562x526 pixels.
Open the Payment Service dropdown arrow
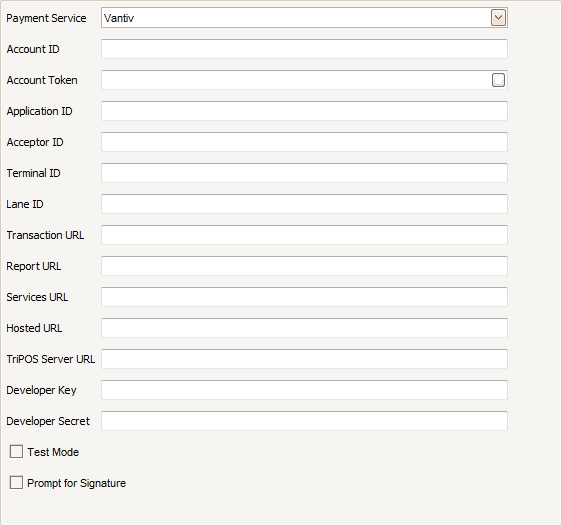[499, 18]
